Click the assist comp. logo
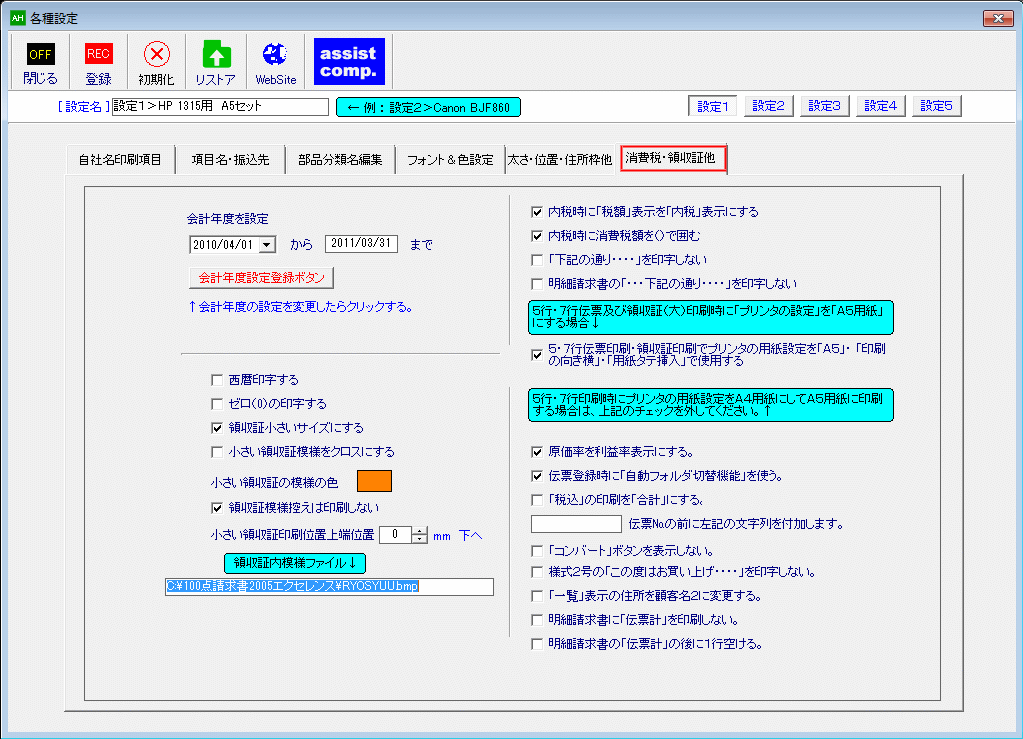1023x739 pixels. pyautogui.click(x=348, y=62)
